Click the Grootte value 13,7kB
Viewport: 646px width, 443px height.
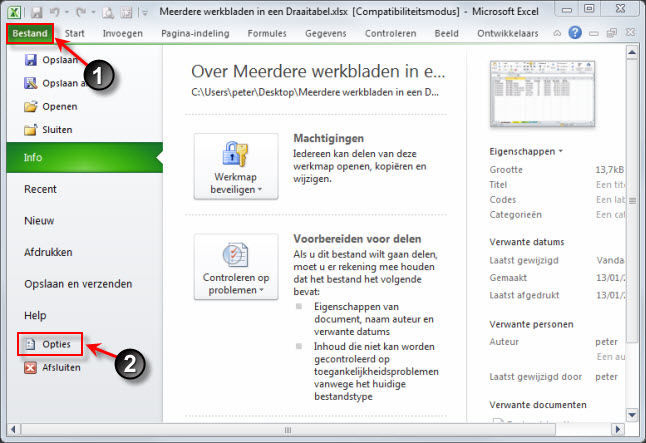click(610, 170)
